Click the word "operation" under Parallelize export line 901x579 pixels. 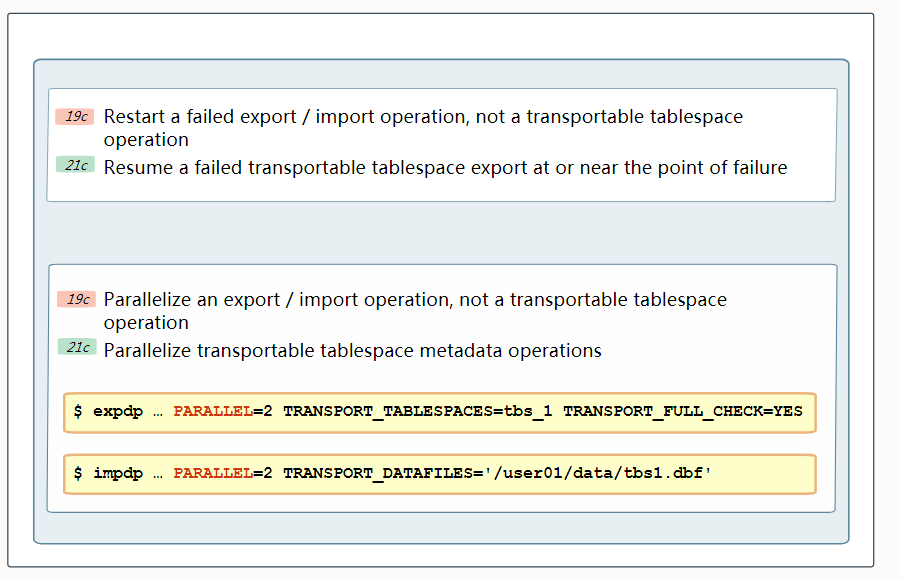point(146,323)
